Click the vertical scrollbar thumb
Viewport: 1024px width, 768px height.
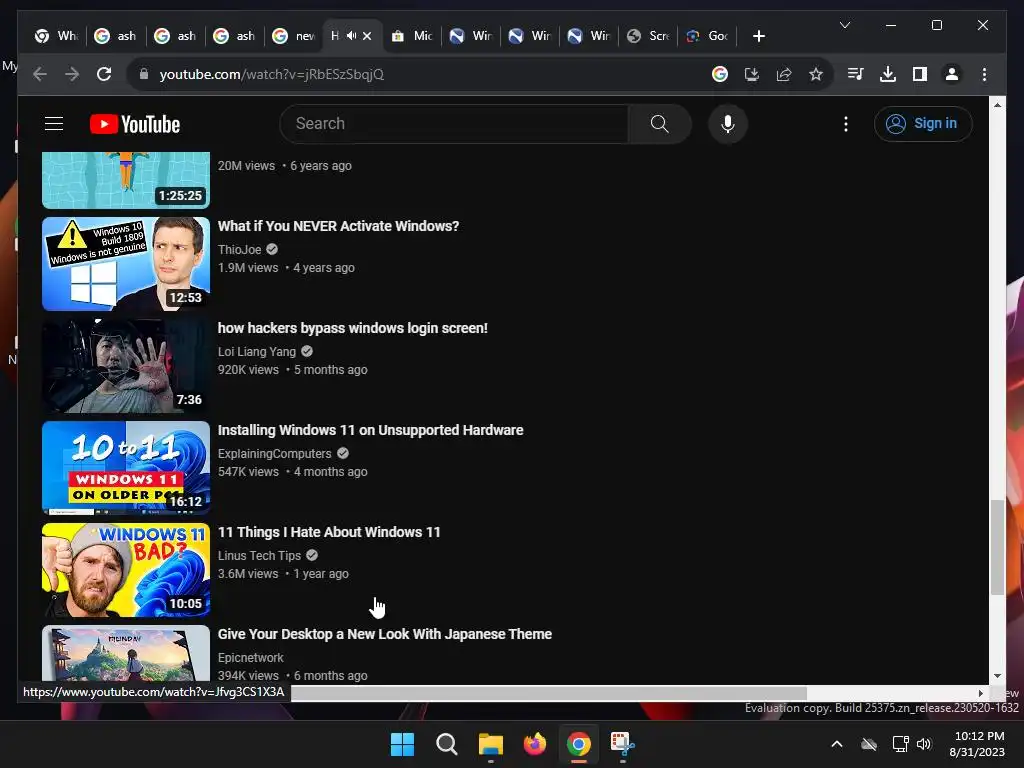pos(997,547)
